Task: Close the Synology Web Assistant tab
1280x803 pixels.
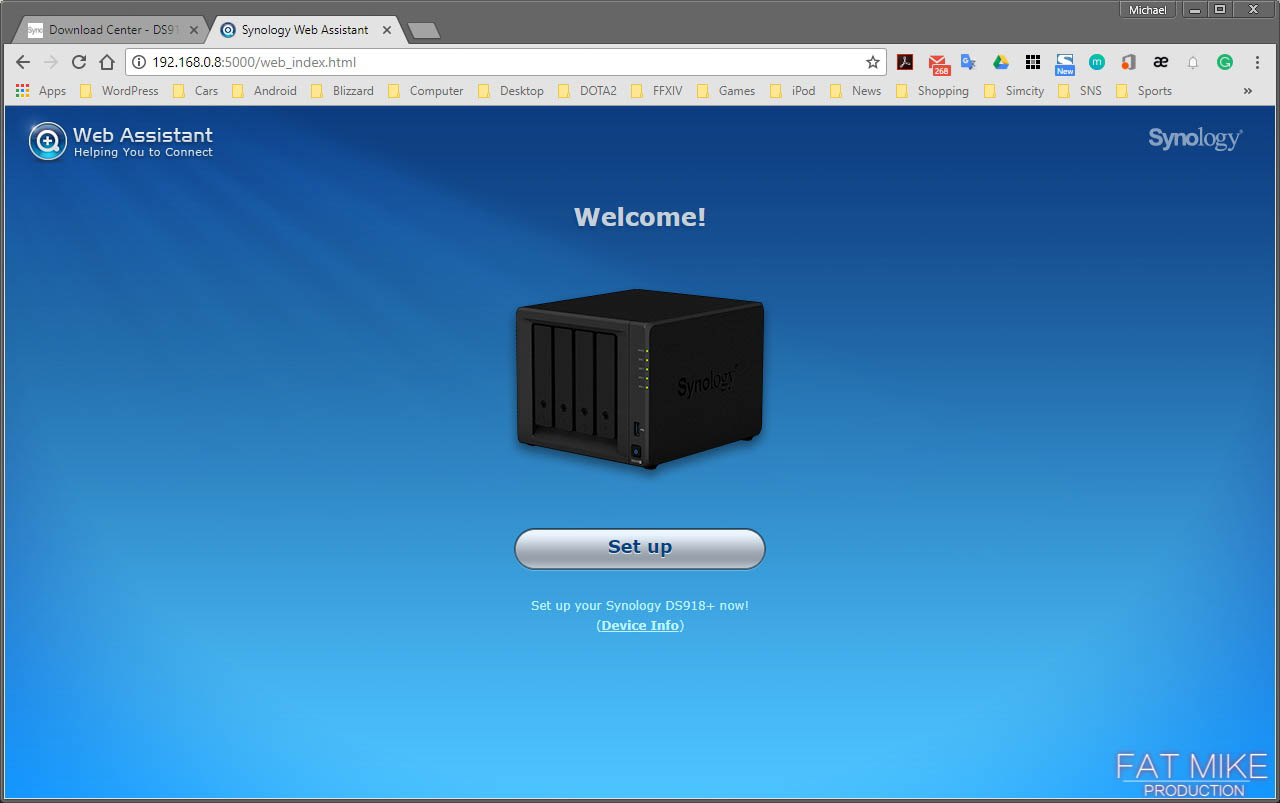Action: click(386, 30)
